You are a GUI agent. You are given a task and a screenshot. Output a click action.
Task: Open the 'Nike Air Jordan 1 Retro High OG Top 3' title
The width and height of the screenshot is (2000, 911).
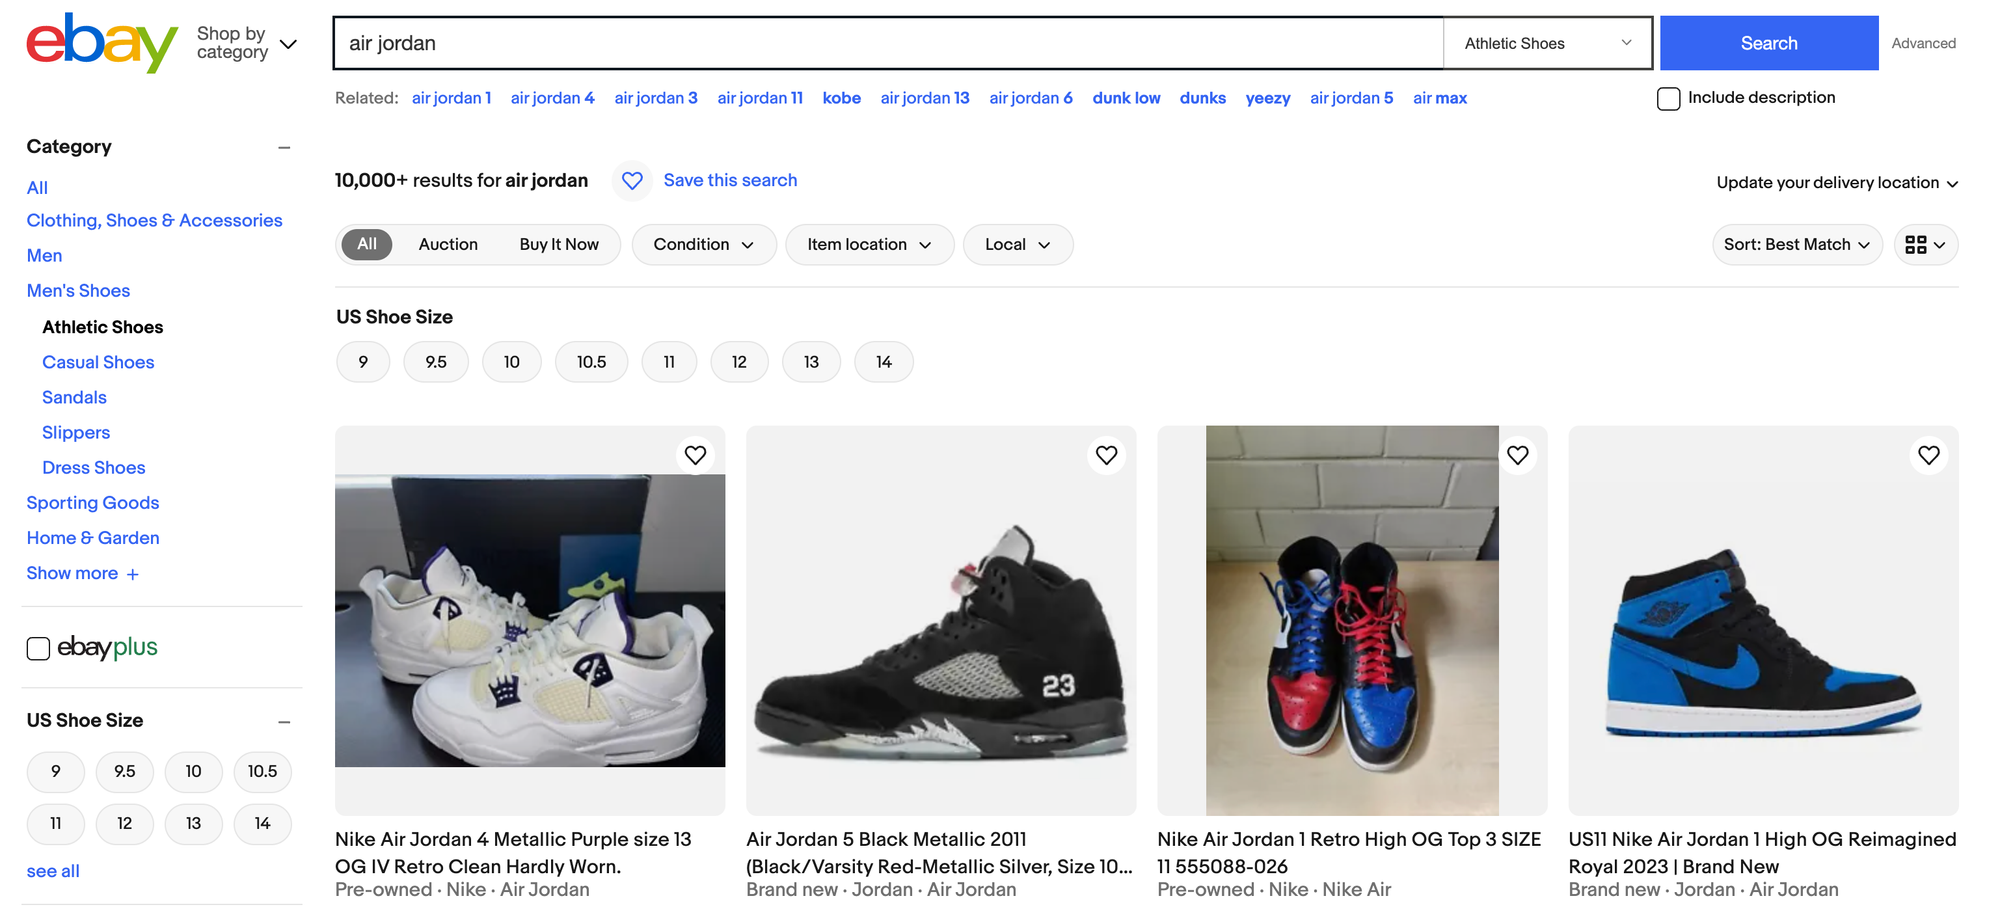point(1349,853)
